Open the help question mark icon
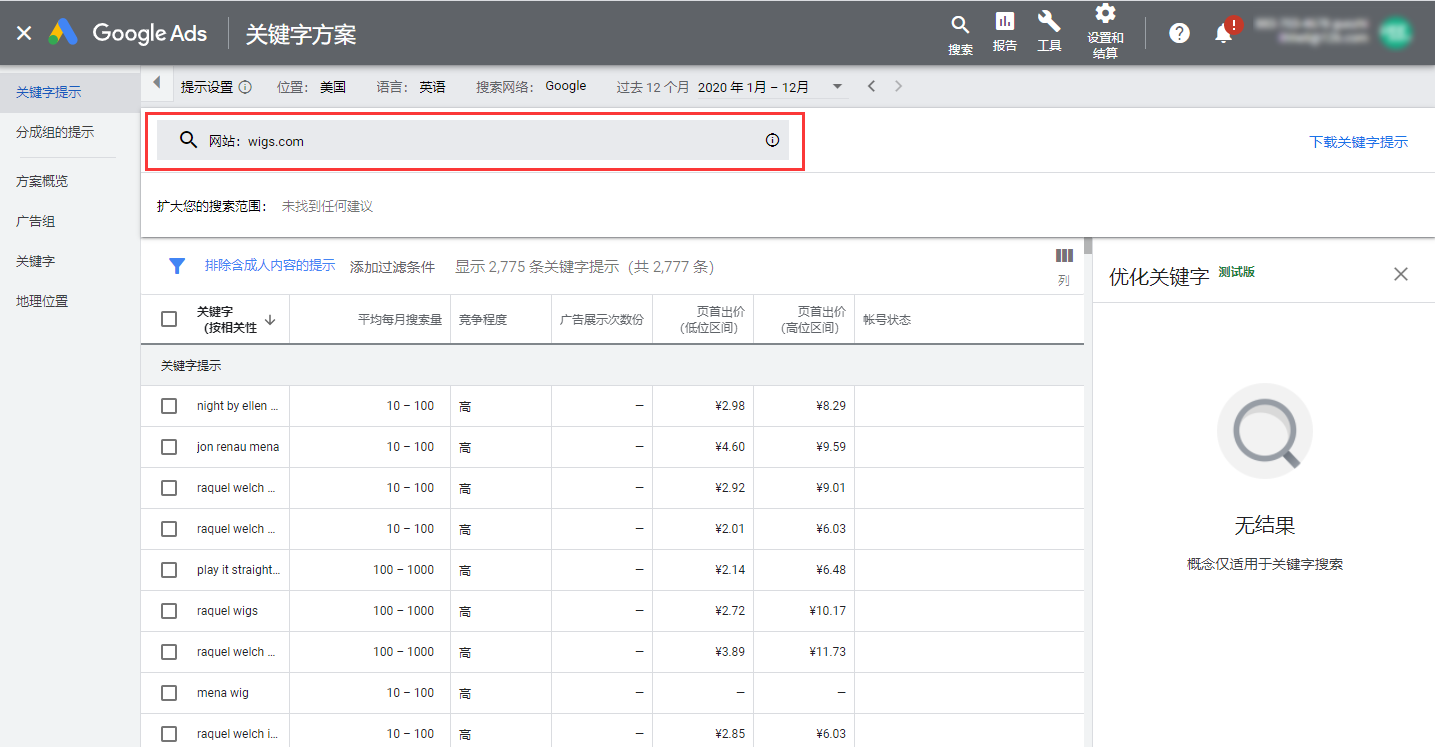Viewport: 1435px width, 747px height. click(x=1179, y=33)
